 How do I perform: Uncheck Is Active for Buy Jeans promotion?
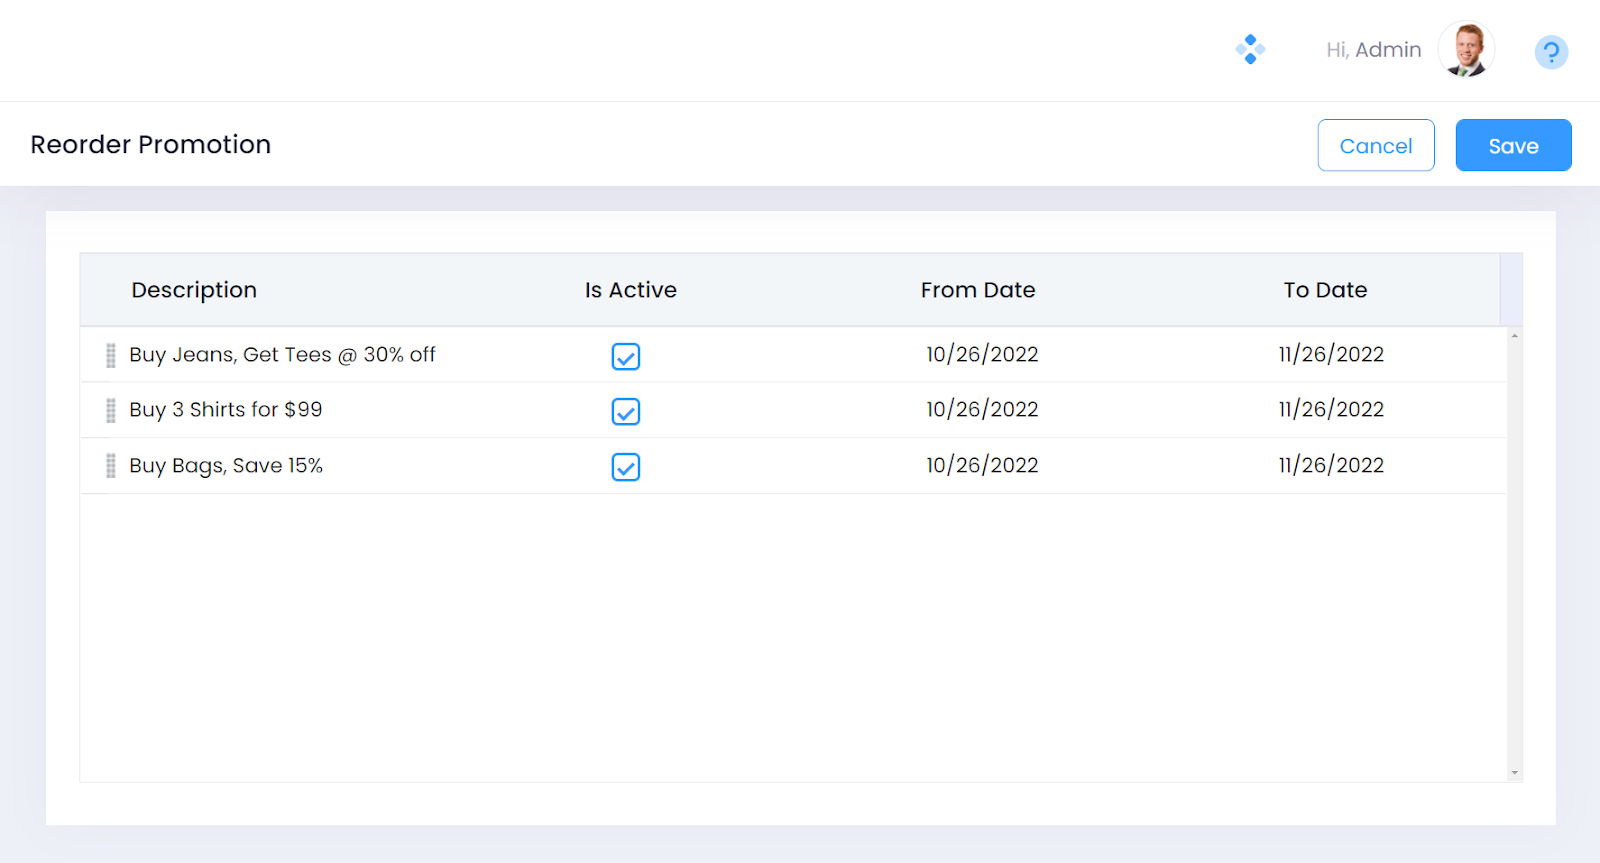[x=626, y=356]
